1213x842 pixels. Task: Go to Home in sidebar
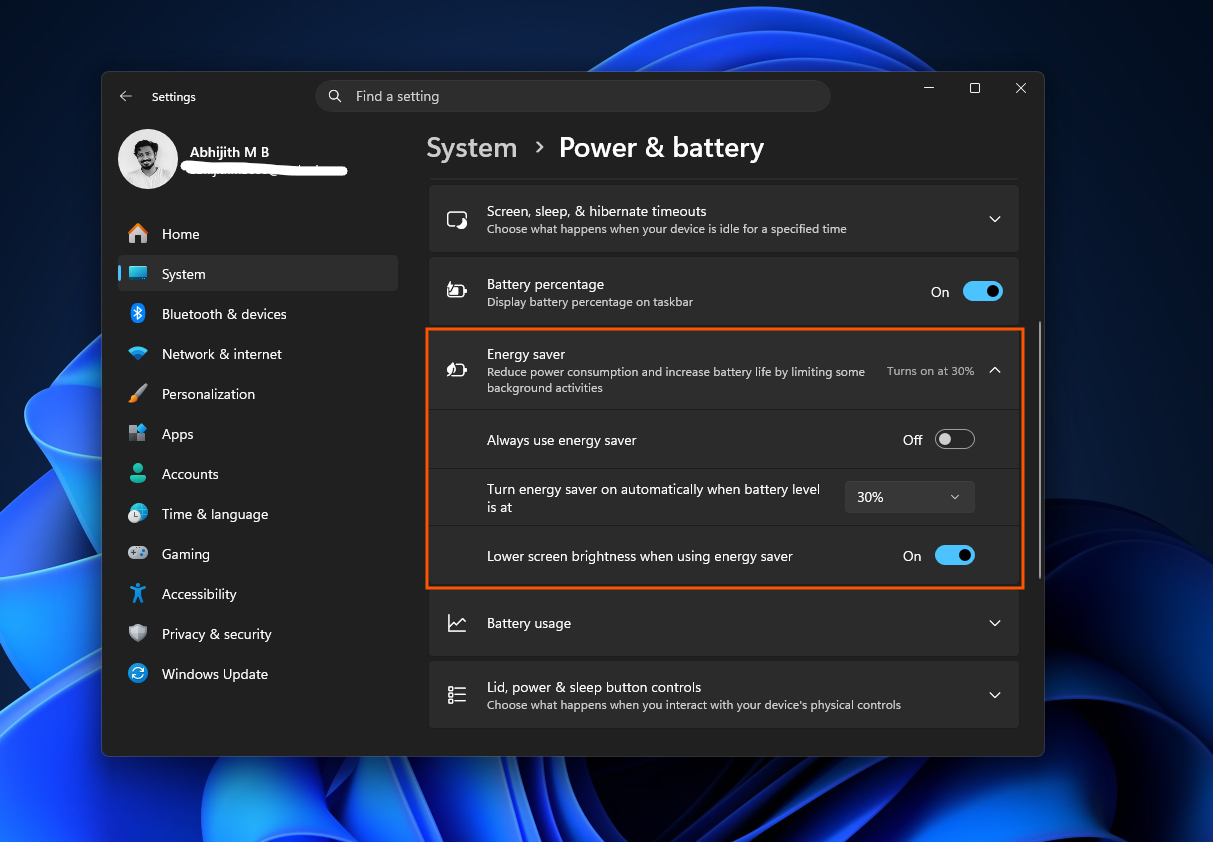pos(258,234)
